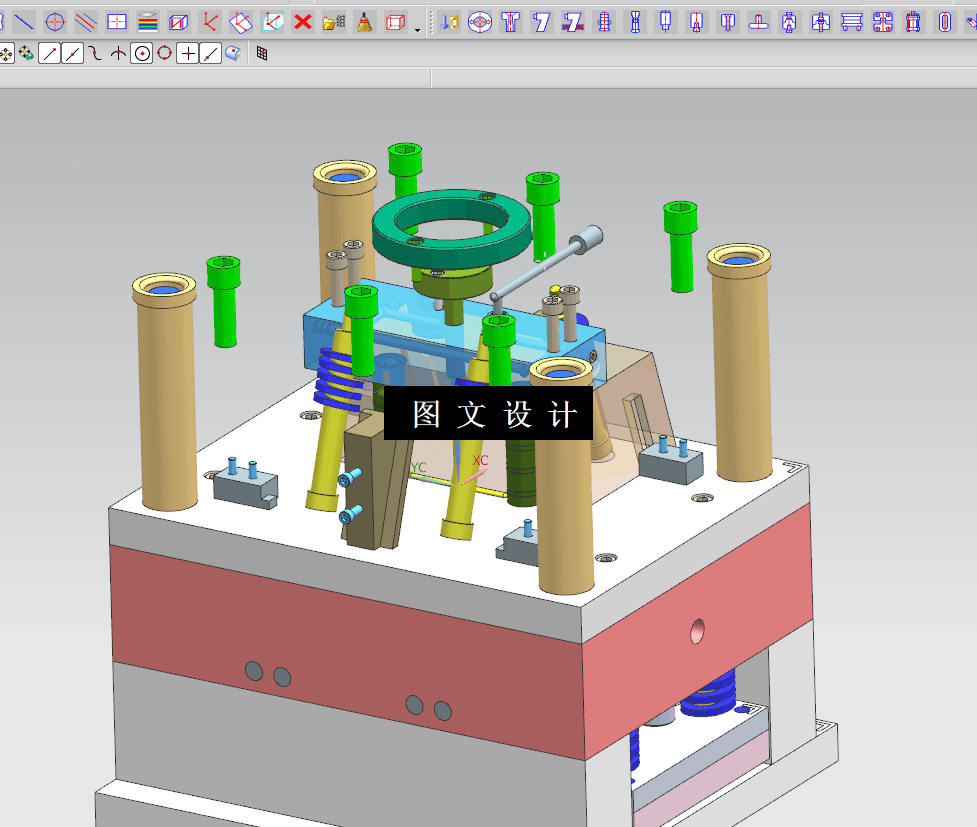977x827 pixels.
Task: Toggle the point on face snap
Action: click(233, 54)
